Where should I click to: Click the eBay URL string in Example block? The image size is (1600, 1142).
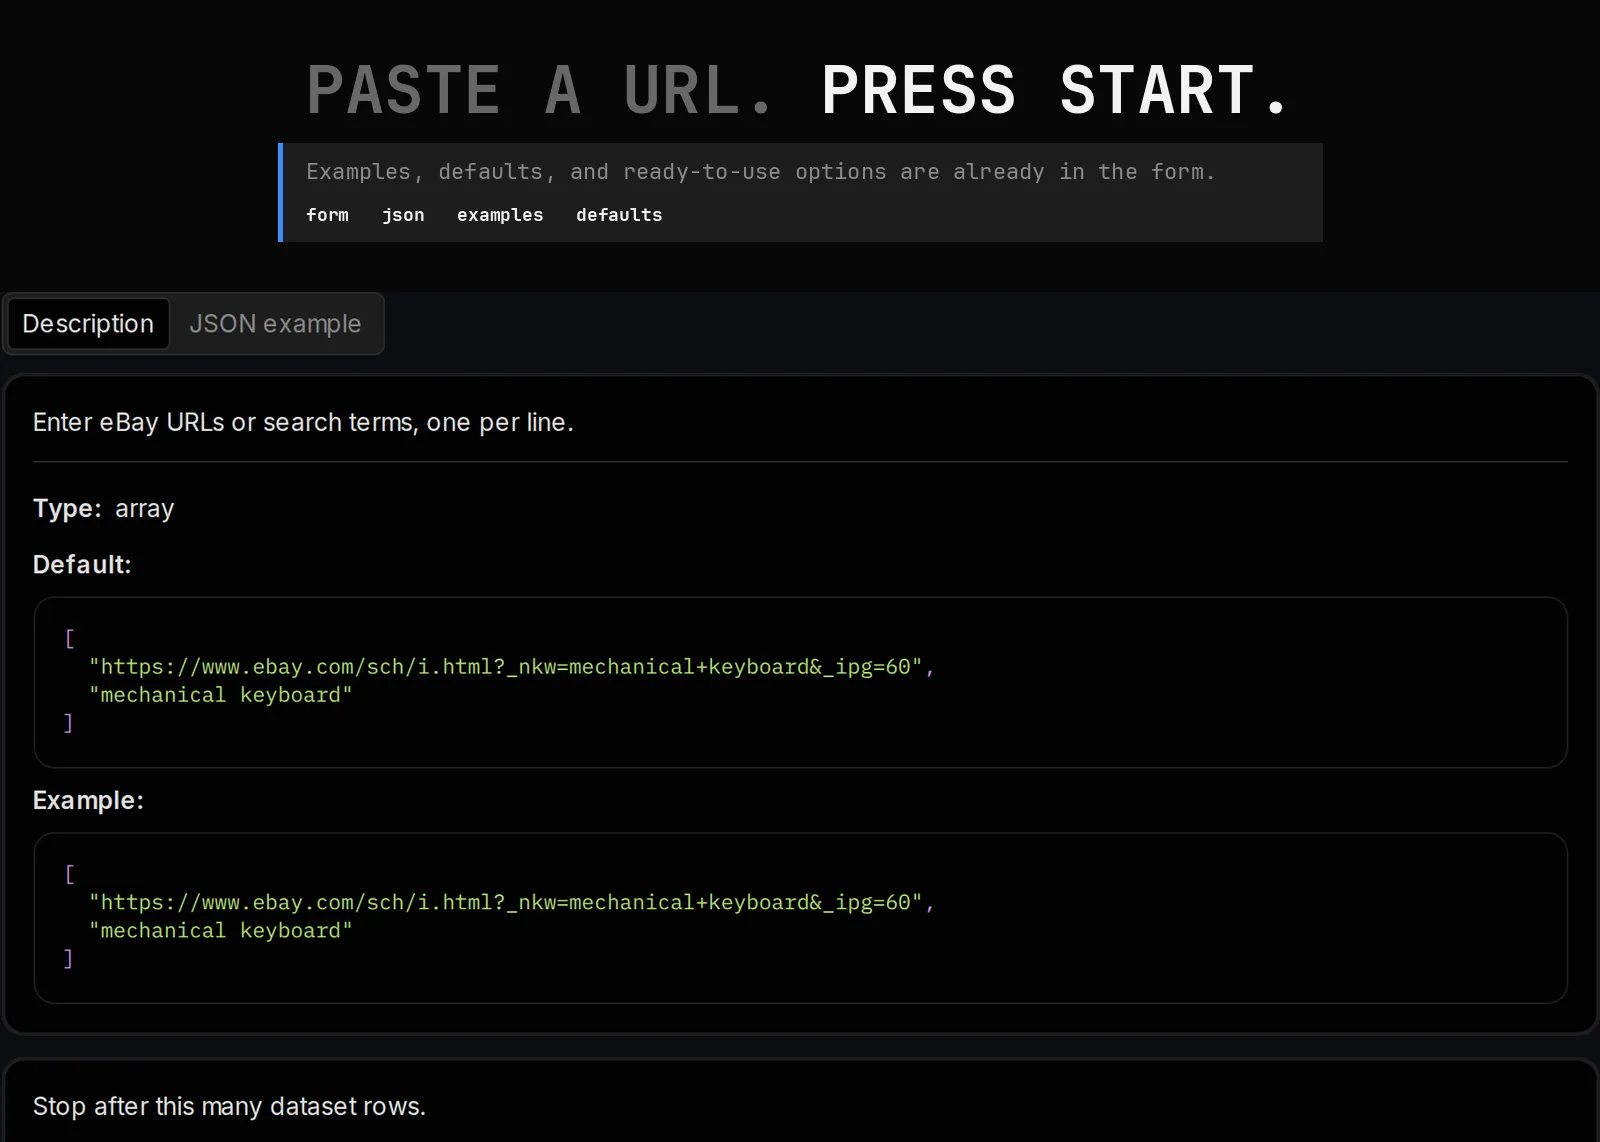point(505,903)
